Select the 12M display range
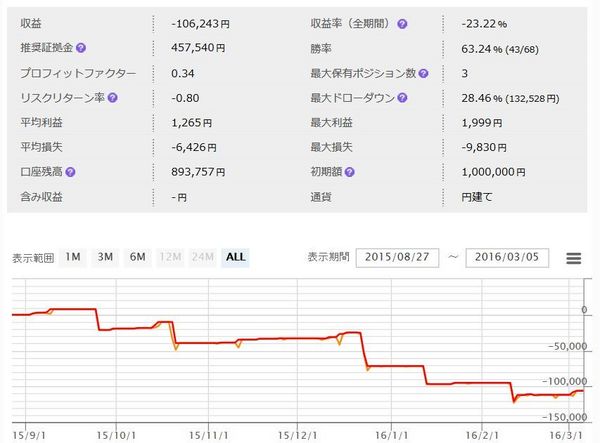 click(170, 257)
